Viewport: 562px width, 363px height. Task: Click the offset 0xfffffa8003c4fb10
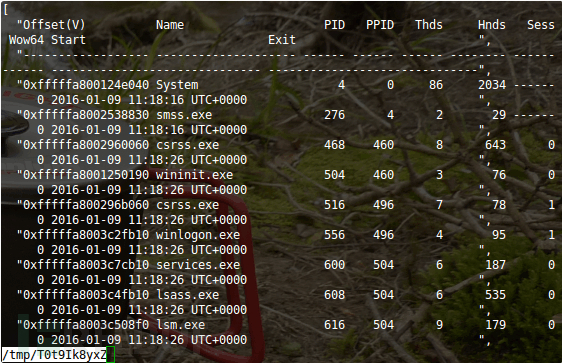point(86,295)
